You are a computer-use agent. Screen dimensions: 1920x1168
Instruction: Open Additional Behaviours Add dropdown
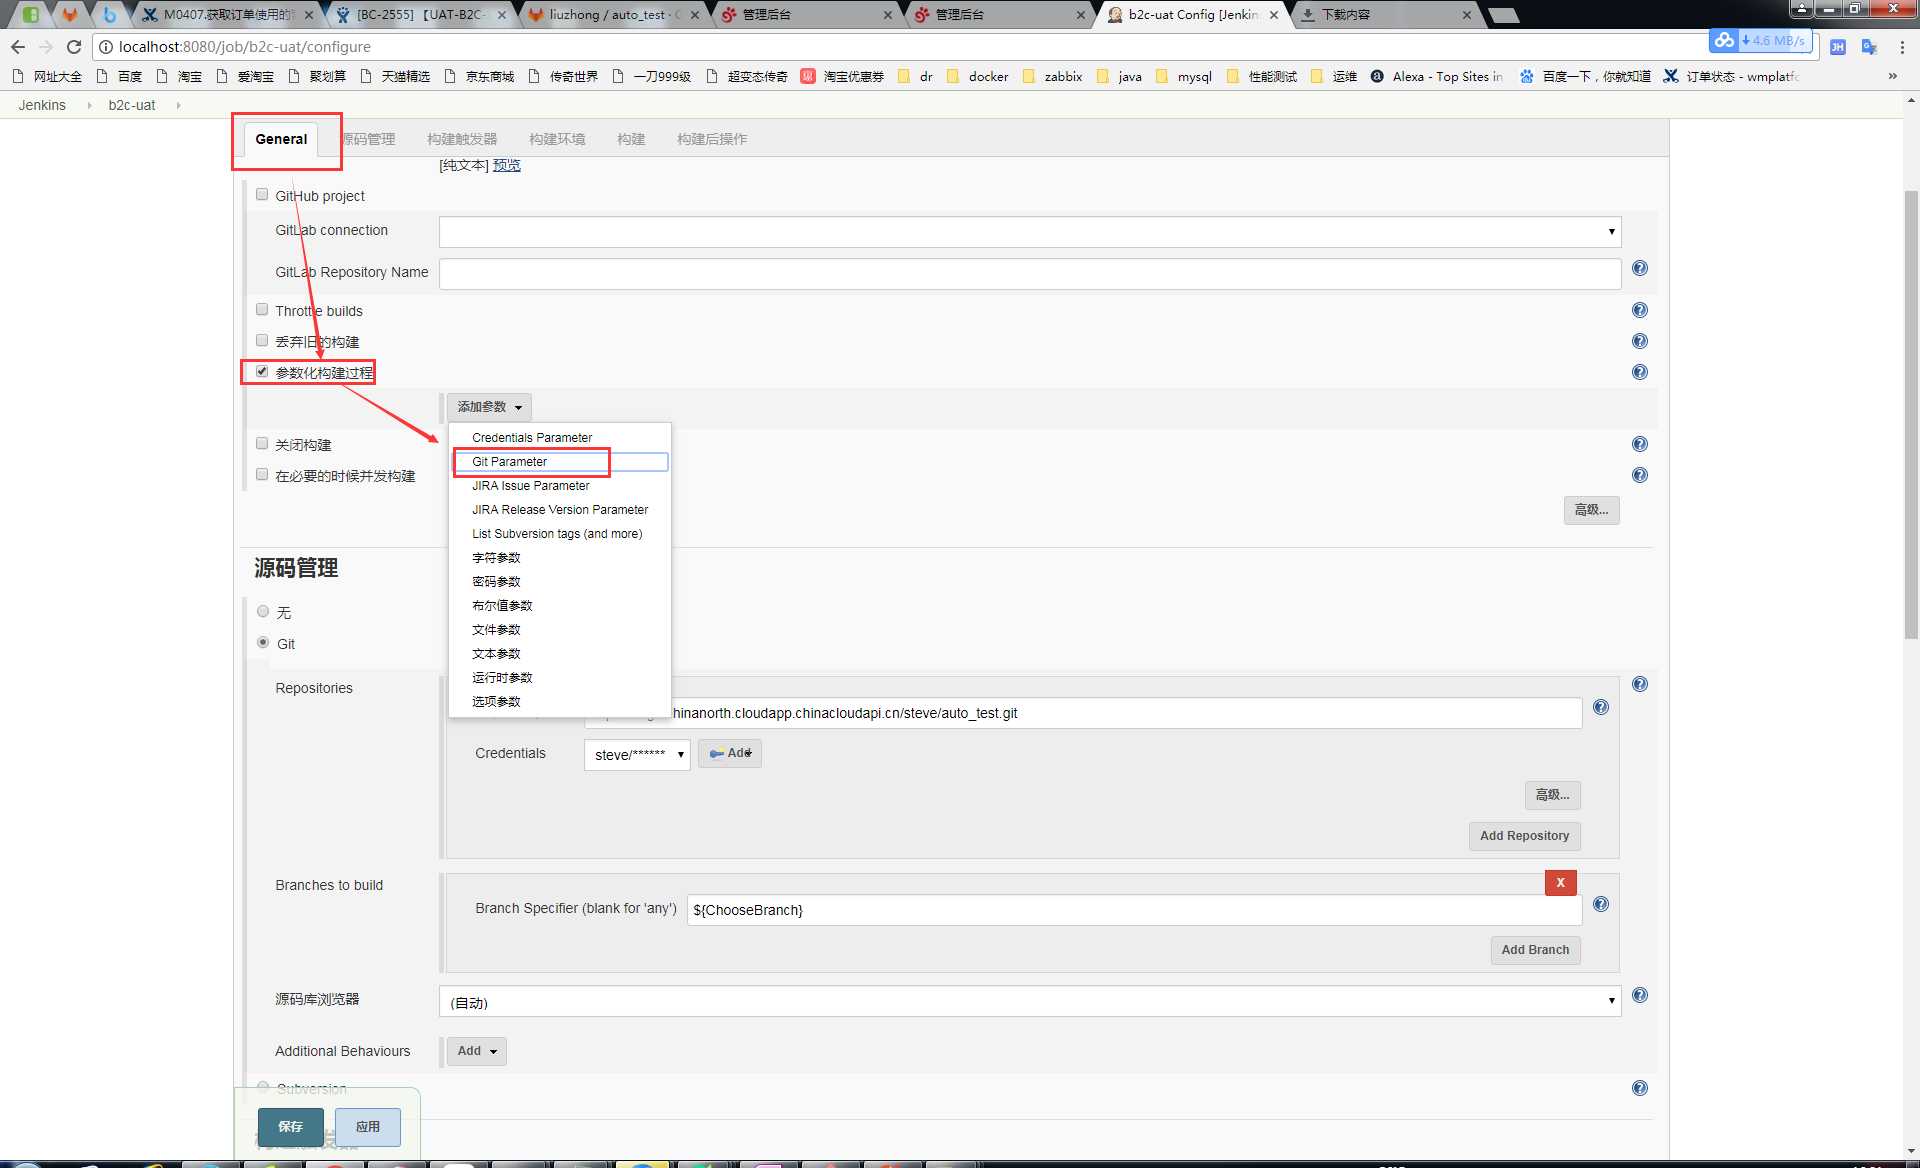pyautogui.click(x=477, y=1051)
